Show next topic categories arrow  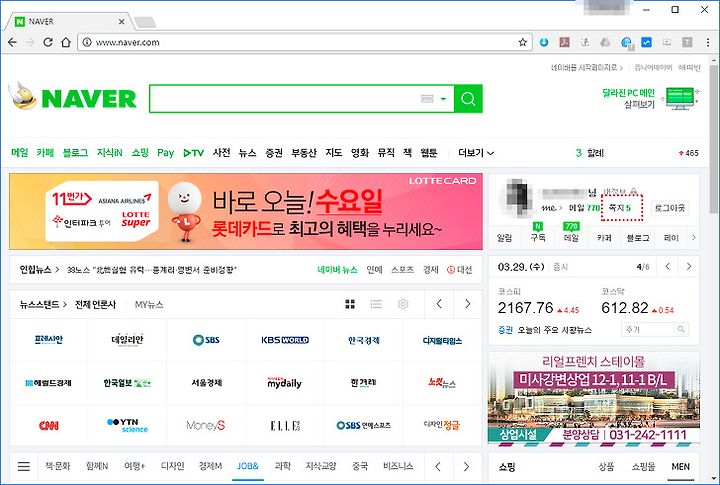(467, 466)
